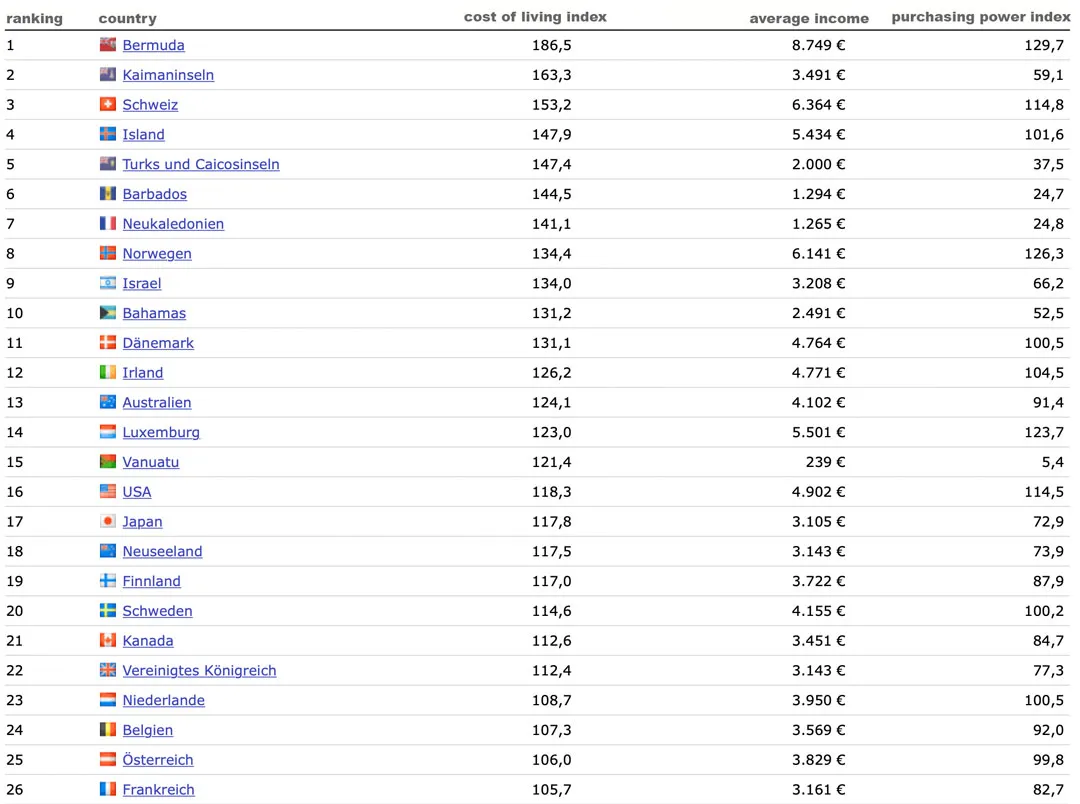Open the Israel link

tap(142, 283)
